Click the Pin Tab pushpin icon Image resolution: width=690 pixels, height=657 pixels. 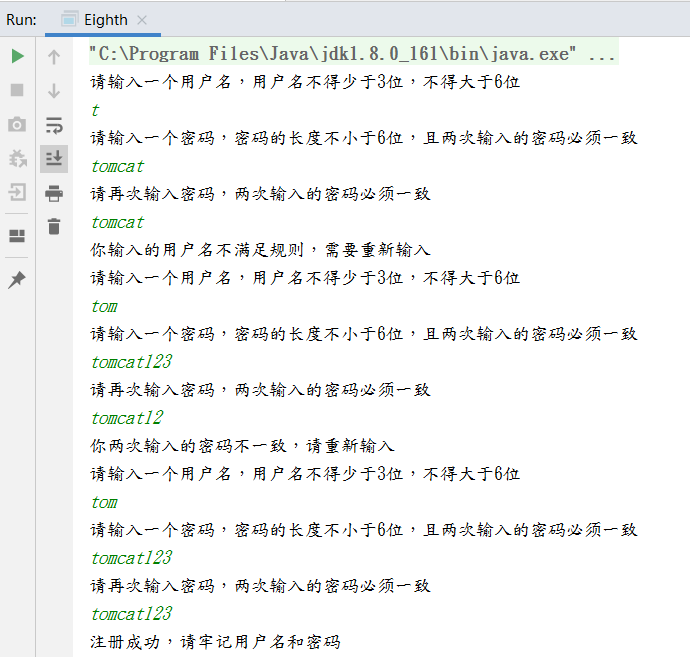[x=17, y=280]
